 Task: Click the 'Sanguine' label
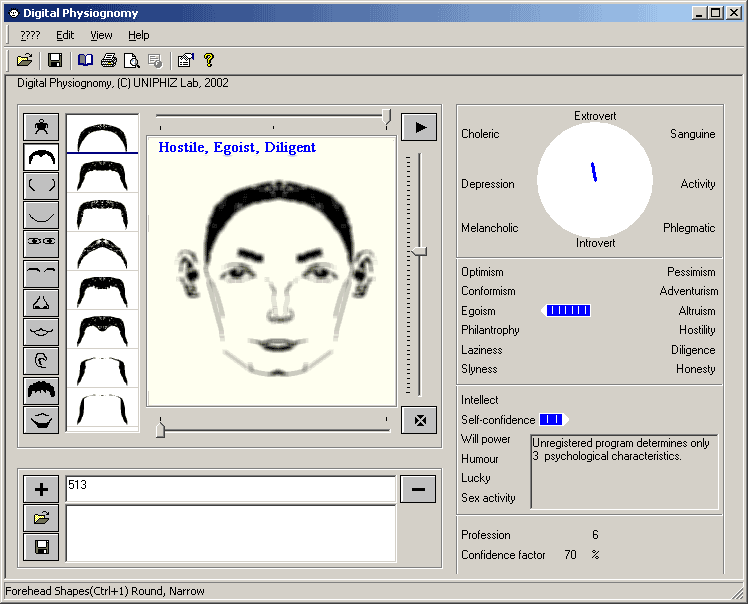pos(692,134)
